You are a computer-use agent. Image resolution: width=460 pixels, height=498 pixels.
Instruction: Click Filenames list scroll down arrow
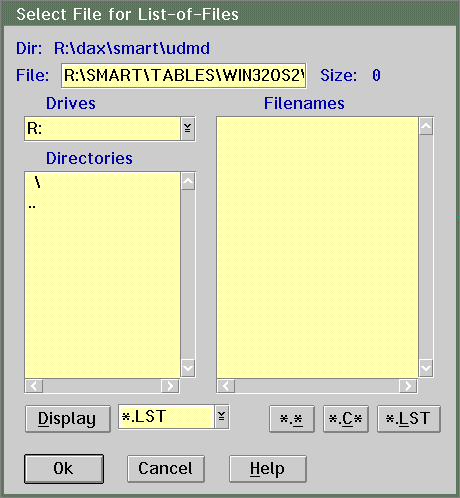click(x=426, y=368)
